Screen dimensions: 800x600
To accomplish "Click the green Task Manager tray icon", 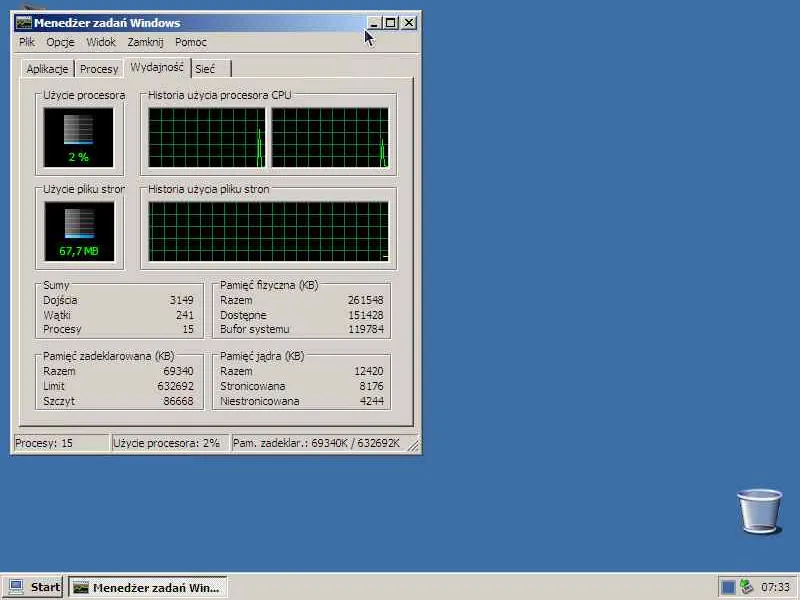I will 746,587.
